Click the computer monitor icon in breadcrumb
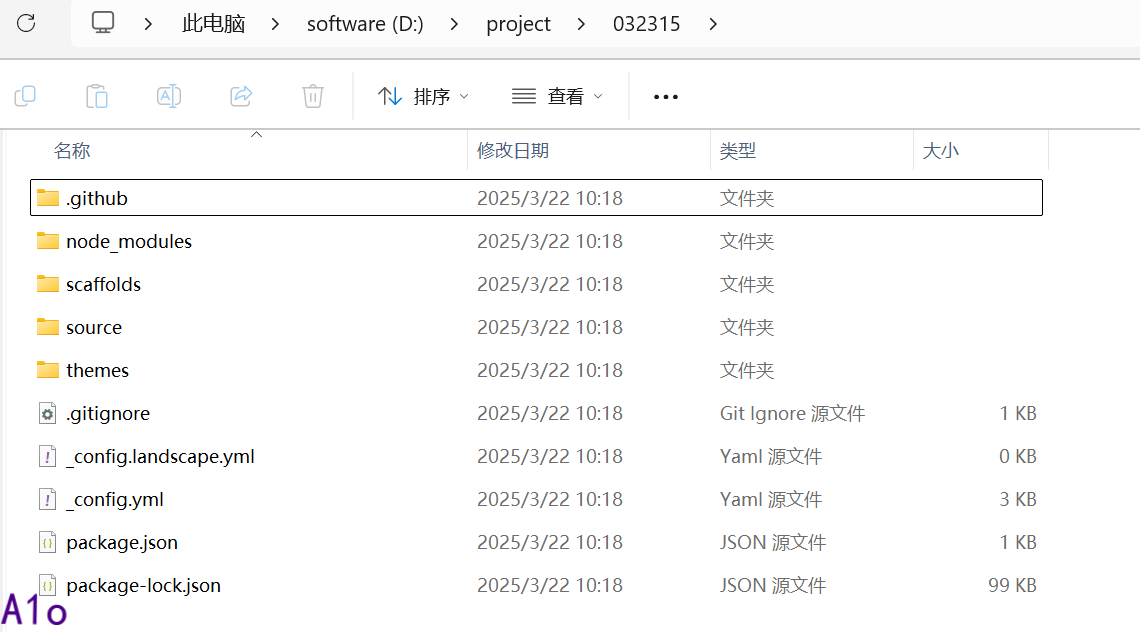Viewport: 1140px width, 632px height. 103,23
